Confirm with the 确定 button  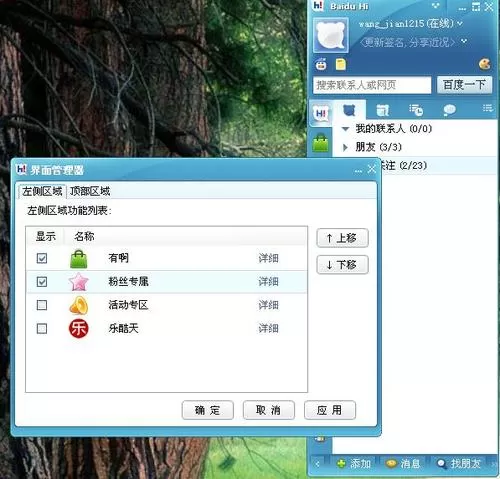[207, 410]
